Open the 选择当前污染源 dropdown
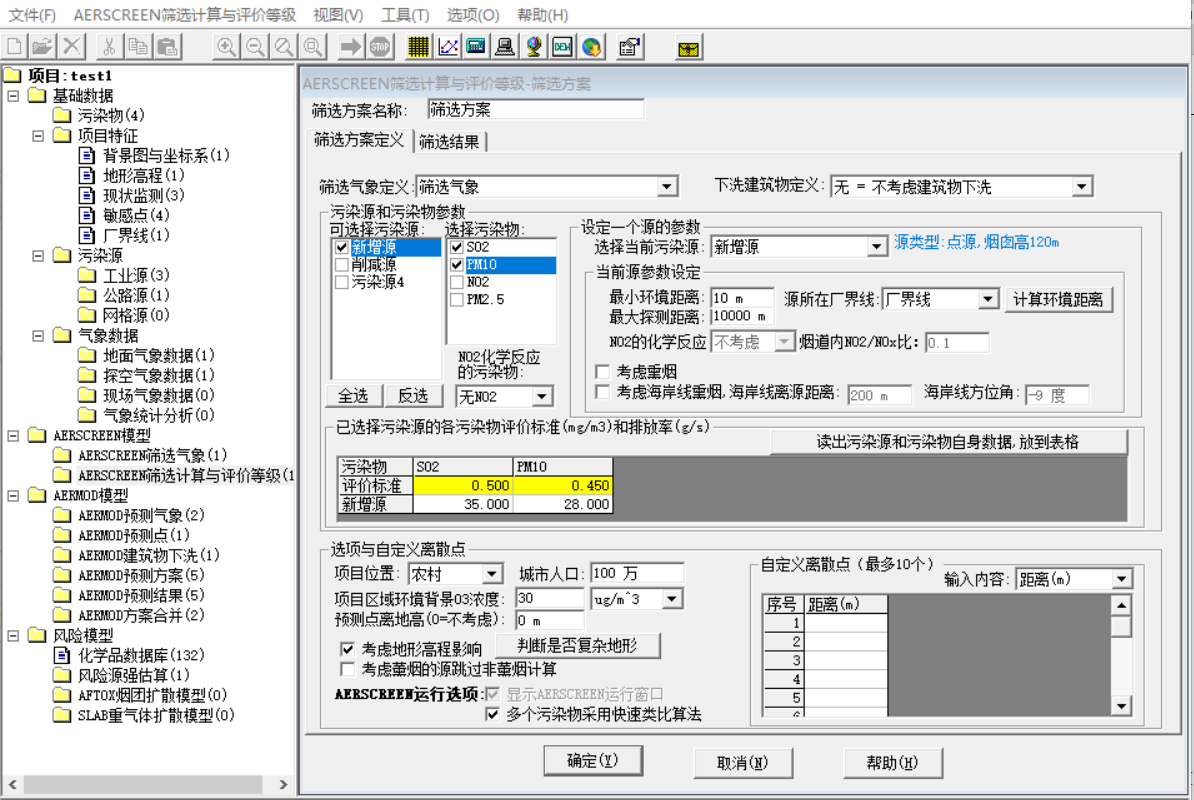This screenshot has width=1194, height=800. click(x=876, y=247)
